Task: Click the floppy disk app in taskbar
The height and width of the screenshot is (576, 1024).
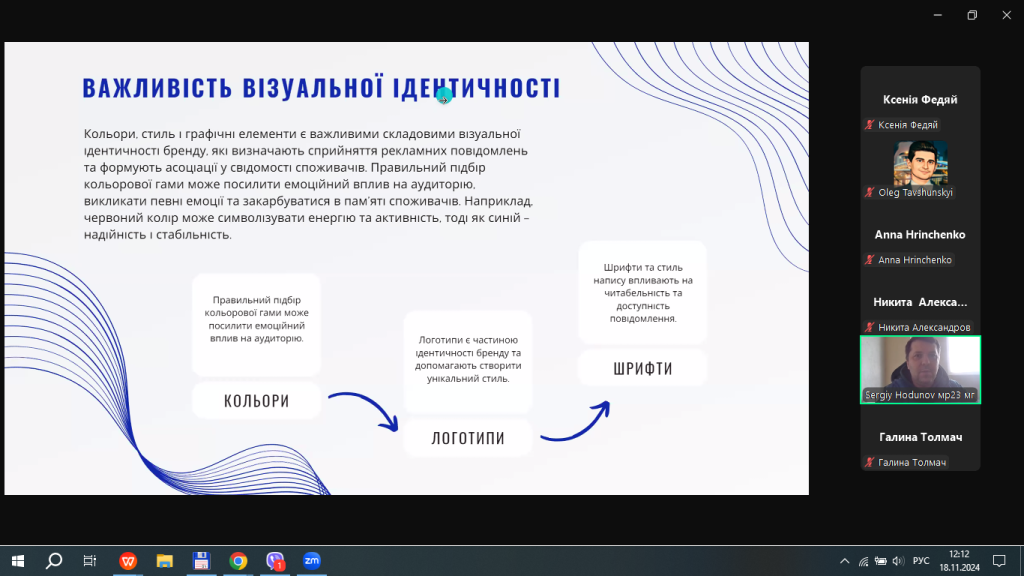Action: pos(201,561)
